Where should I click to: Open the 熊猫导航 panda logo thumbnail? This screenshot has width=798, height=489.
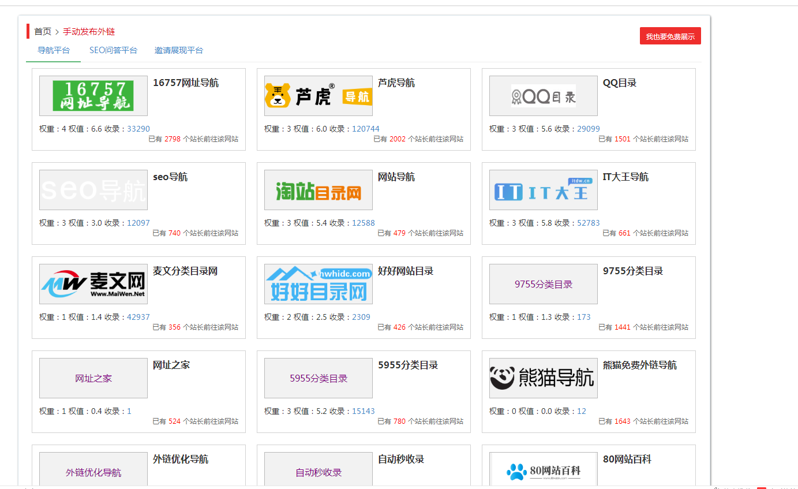coord(543,378)
